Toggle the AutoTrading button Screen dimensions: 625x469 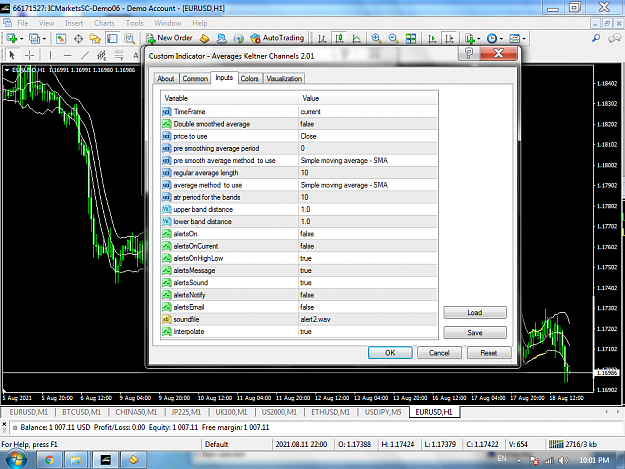pos(277,38)
